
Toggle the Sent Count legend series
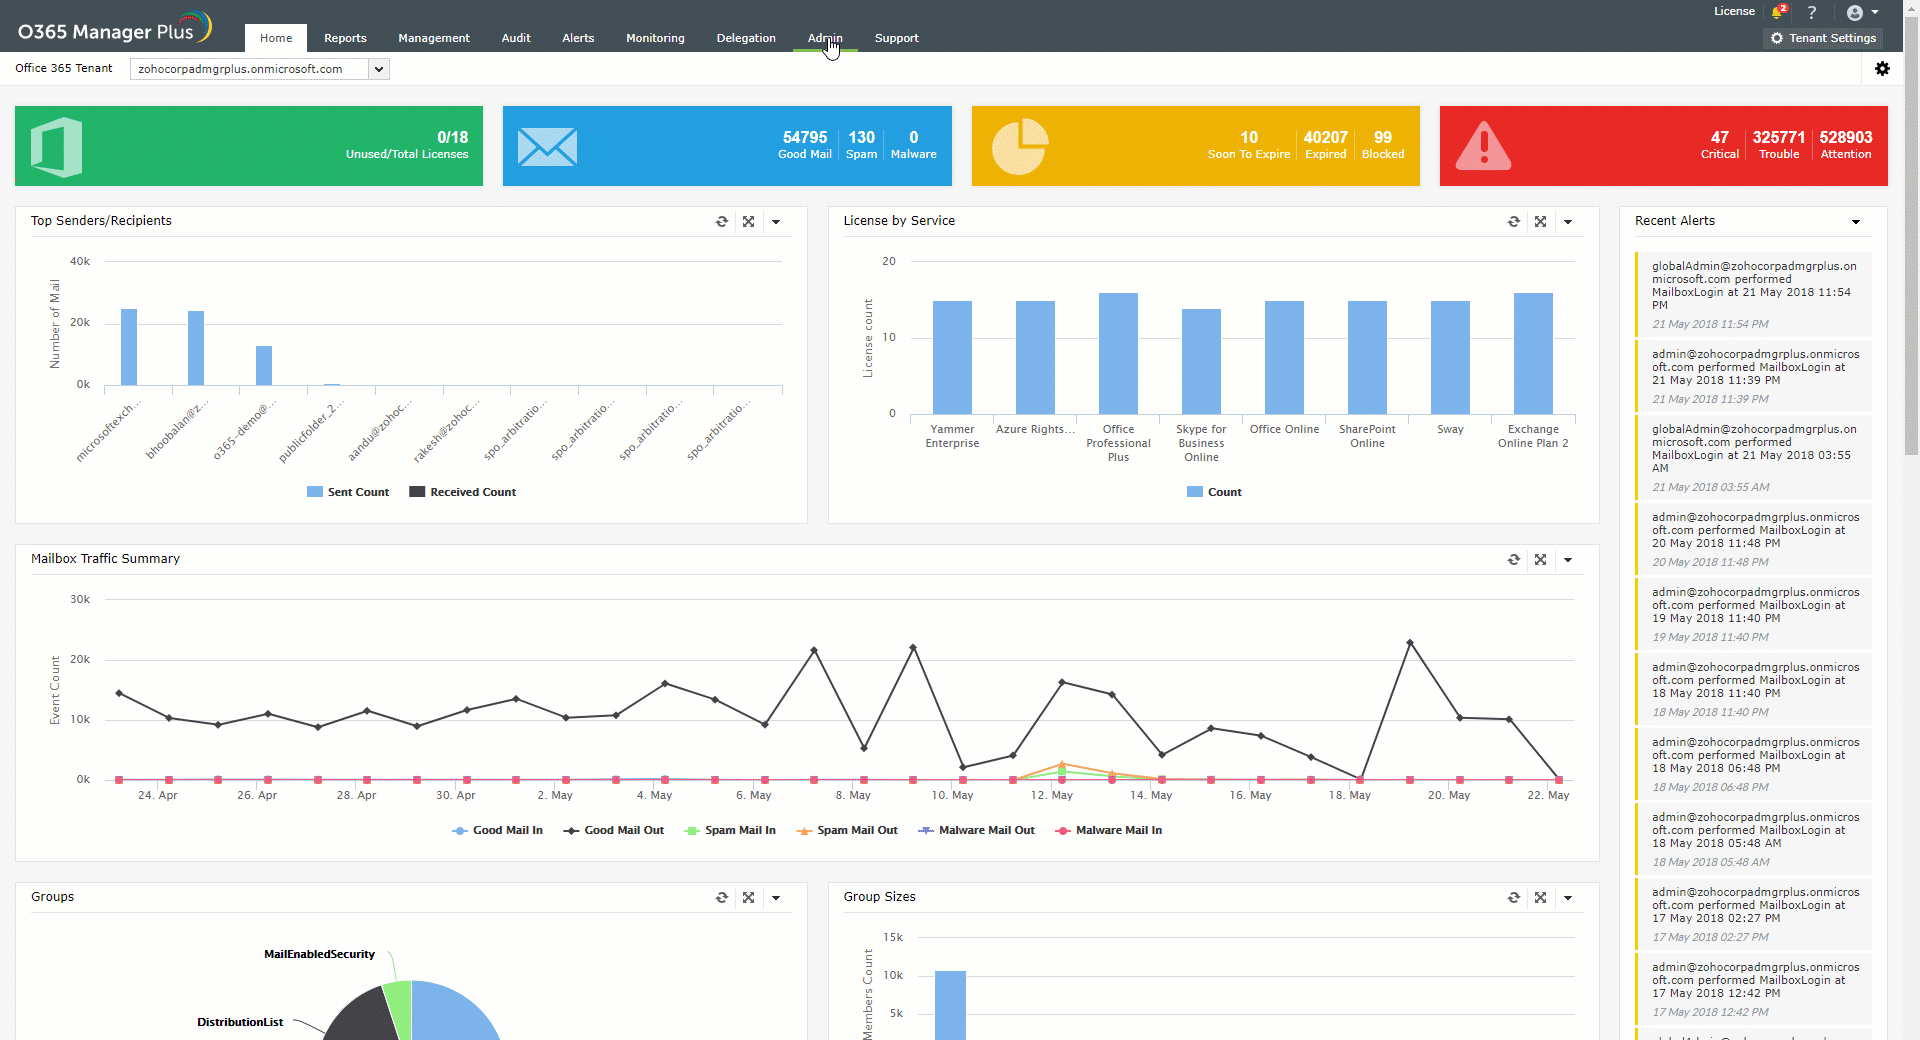[x=347, y=491]
